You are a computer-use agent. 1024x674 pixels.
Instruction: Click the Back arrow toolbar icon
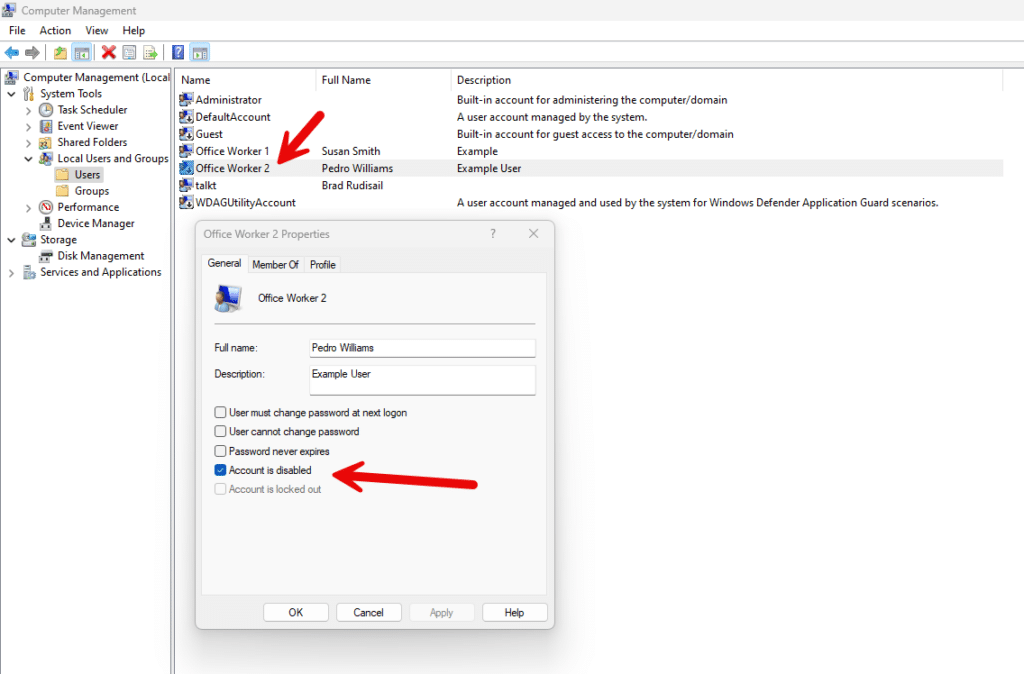point(12,53)
